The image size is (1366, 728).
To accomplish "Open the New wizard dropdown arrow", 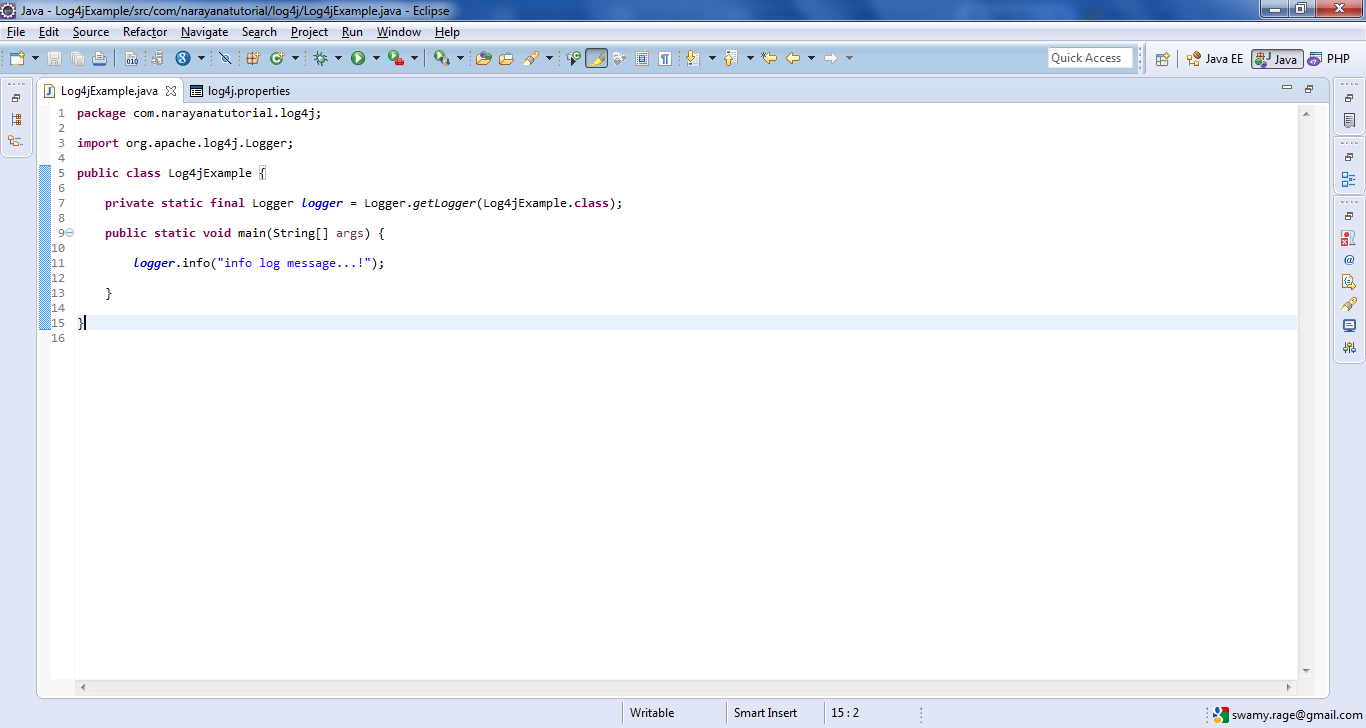I will click(35, 58).
